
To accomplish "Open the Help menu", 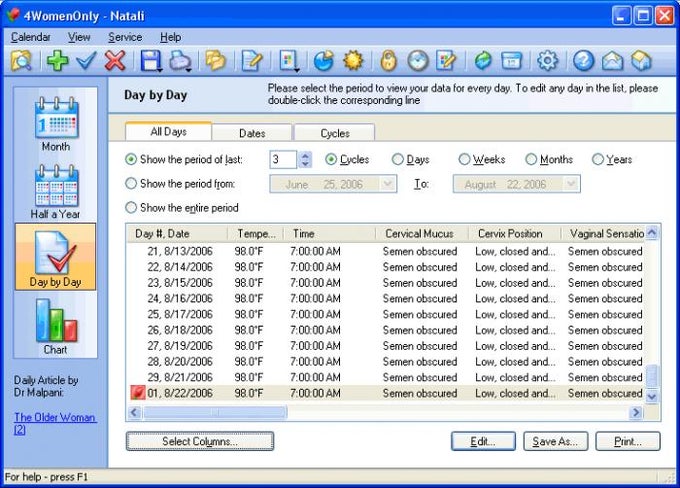I will pos(171,37).
